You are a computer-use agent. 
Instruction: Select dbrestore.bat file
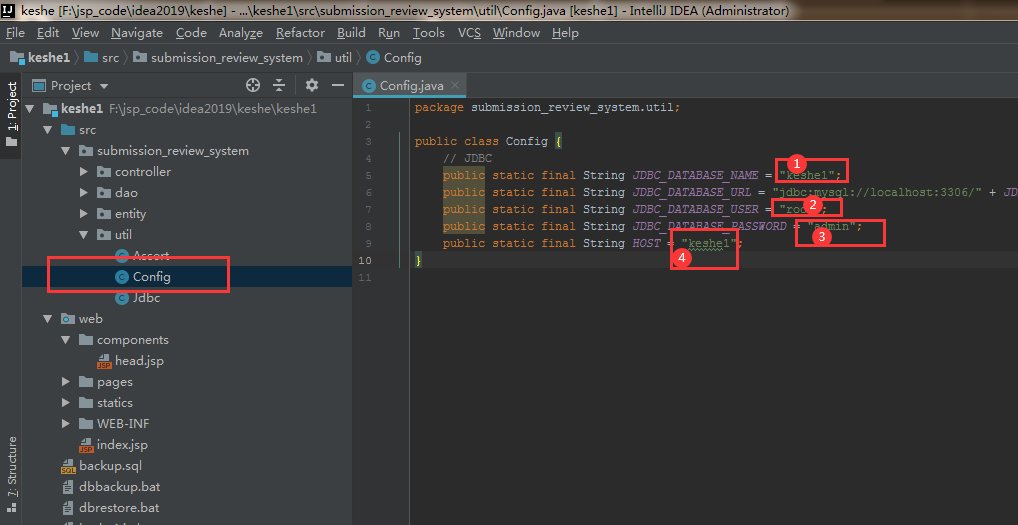(110, 507)
